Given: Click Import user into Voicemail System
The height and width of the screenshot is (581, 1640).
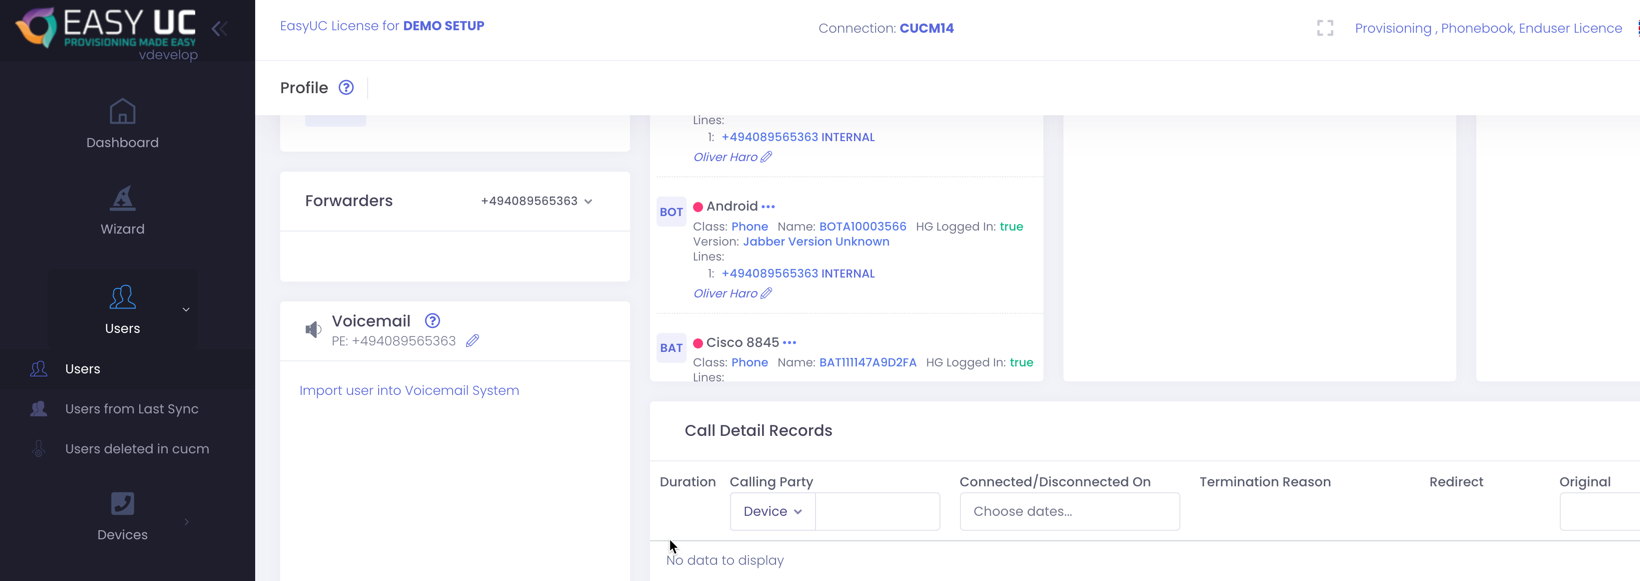Looking at the screenshot, I should (x=409, y=391).
